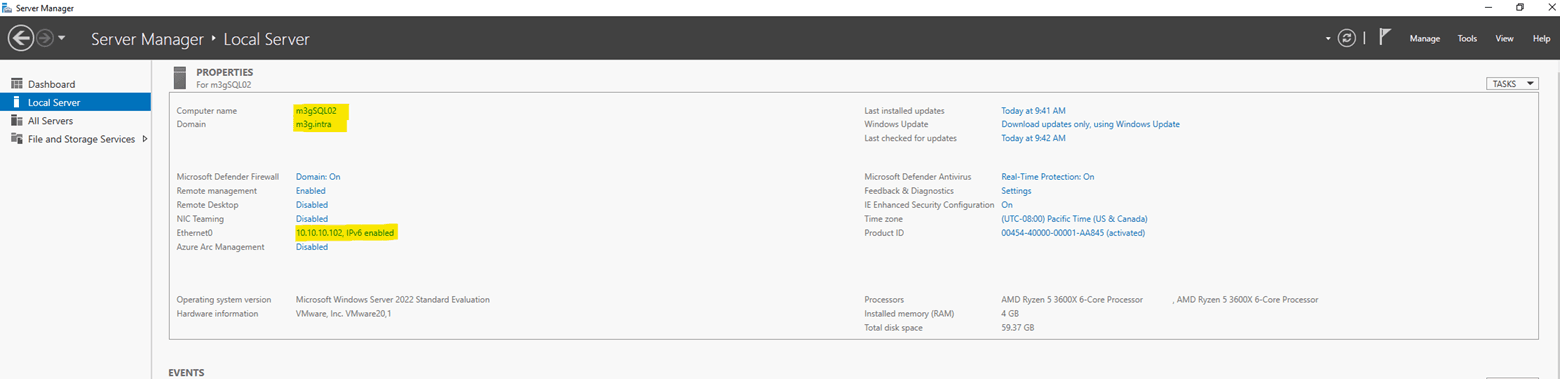The height and width of the screenshot is (379, 1561).
Task: Open the notifications flag icon
Action: coord(1385,38)
